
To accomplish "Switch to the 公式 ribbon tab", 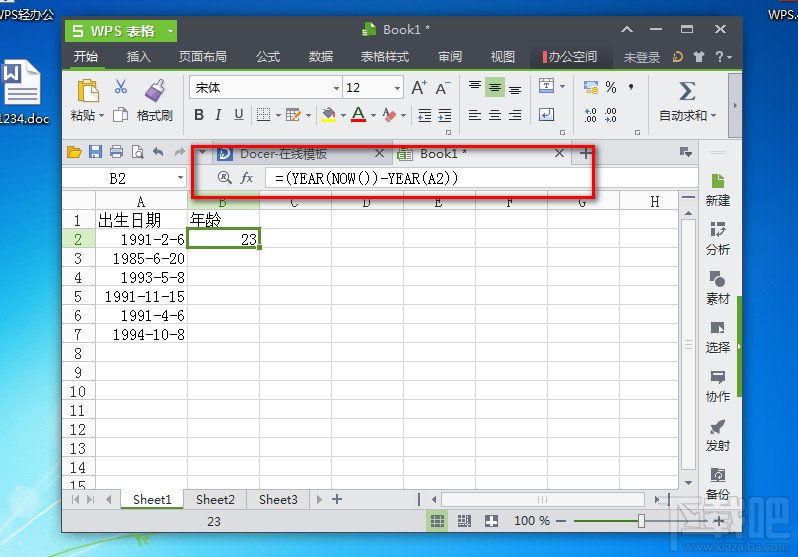I will 267,57.
